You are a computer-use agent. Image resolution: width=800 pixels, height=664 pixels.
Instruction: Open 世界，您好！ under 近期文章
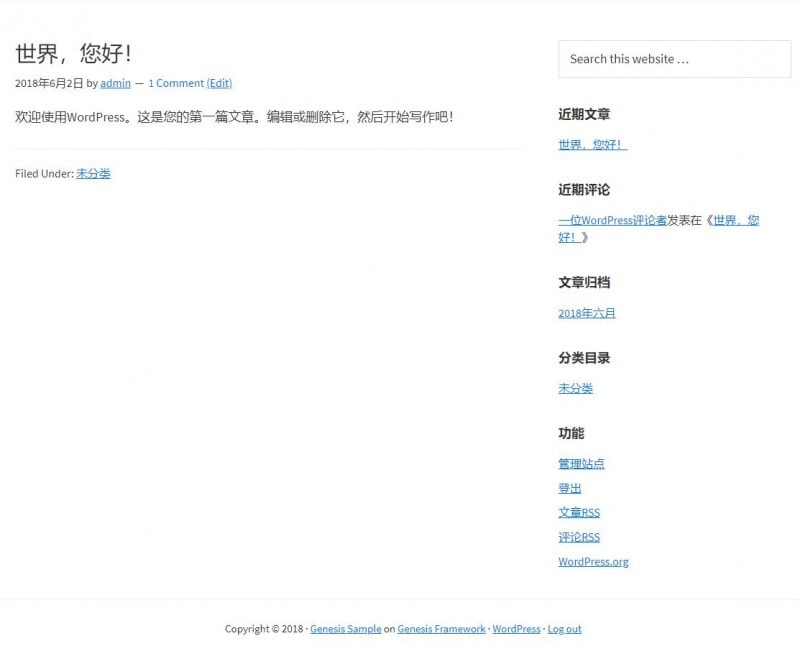(x=592, y=144)
